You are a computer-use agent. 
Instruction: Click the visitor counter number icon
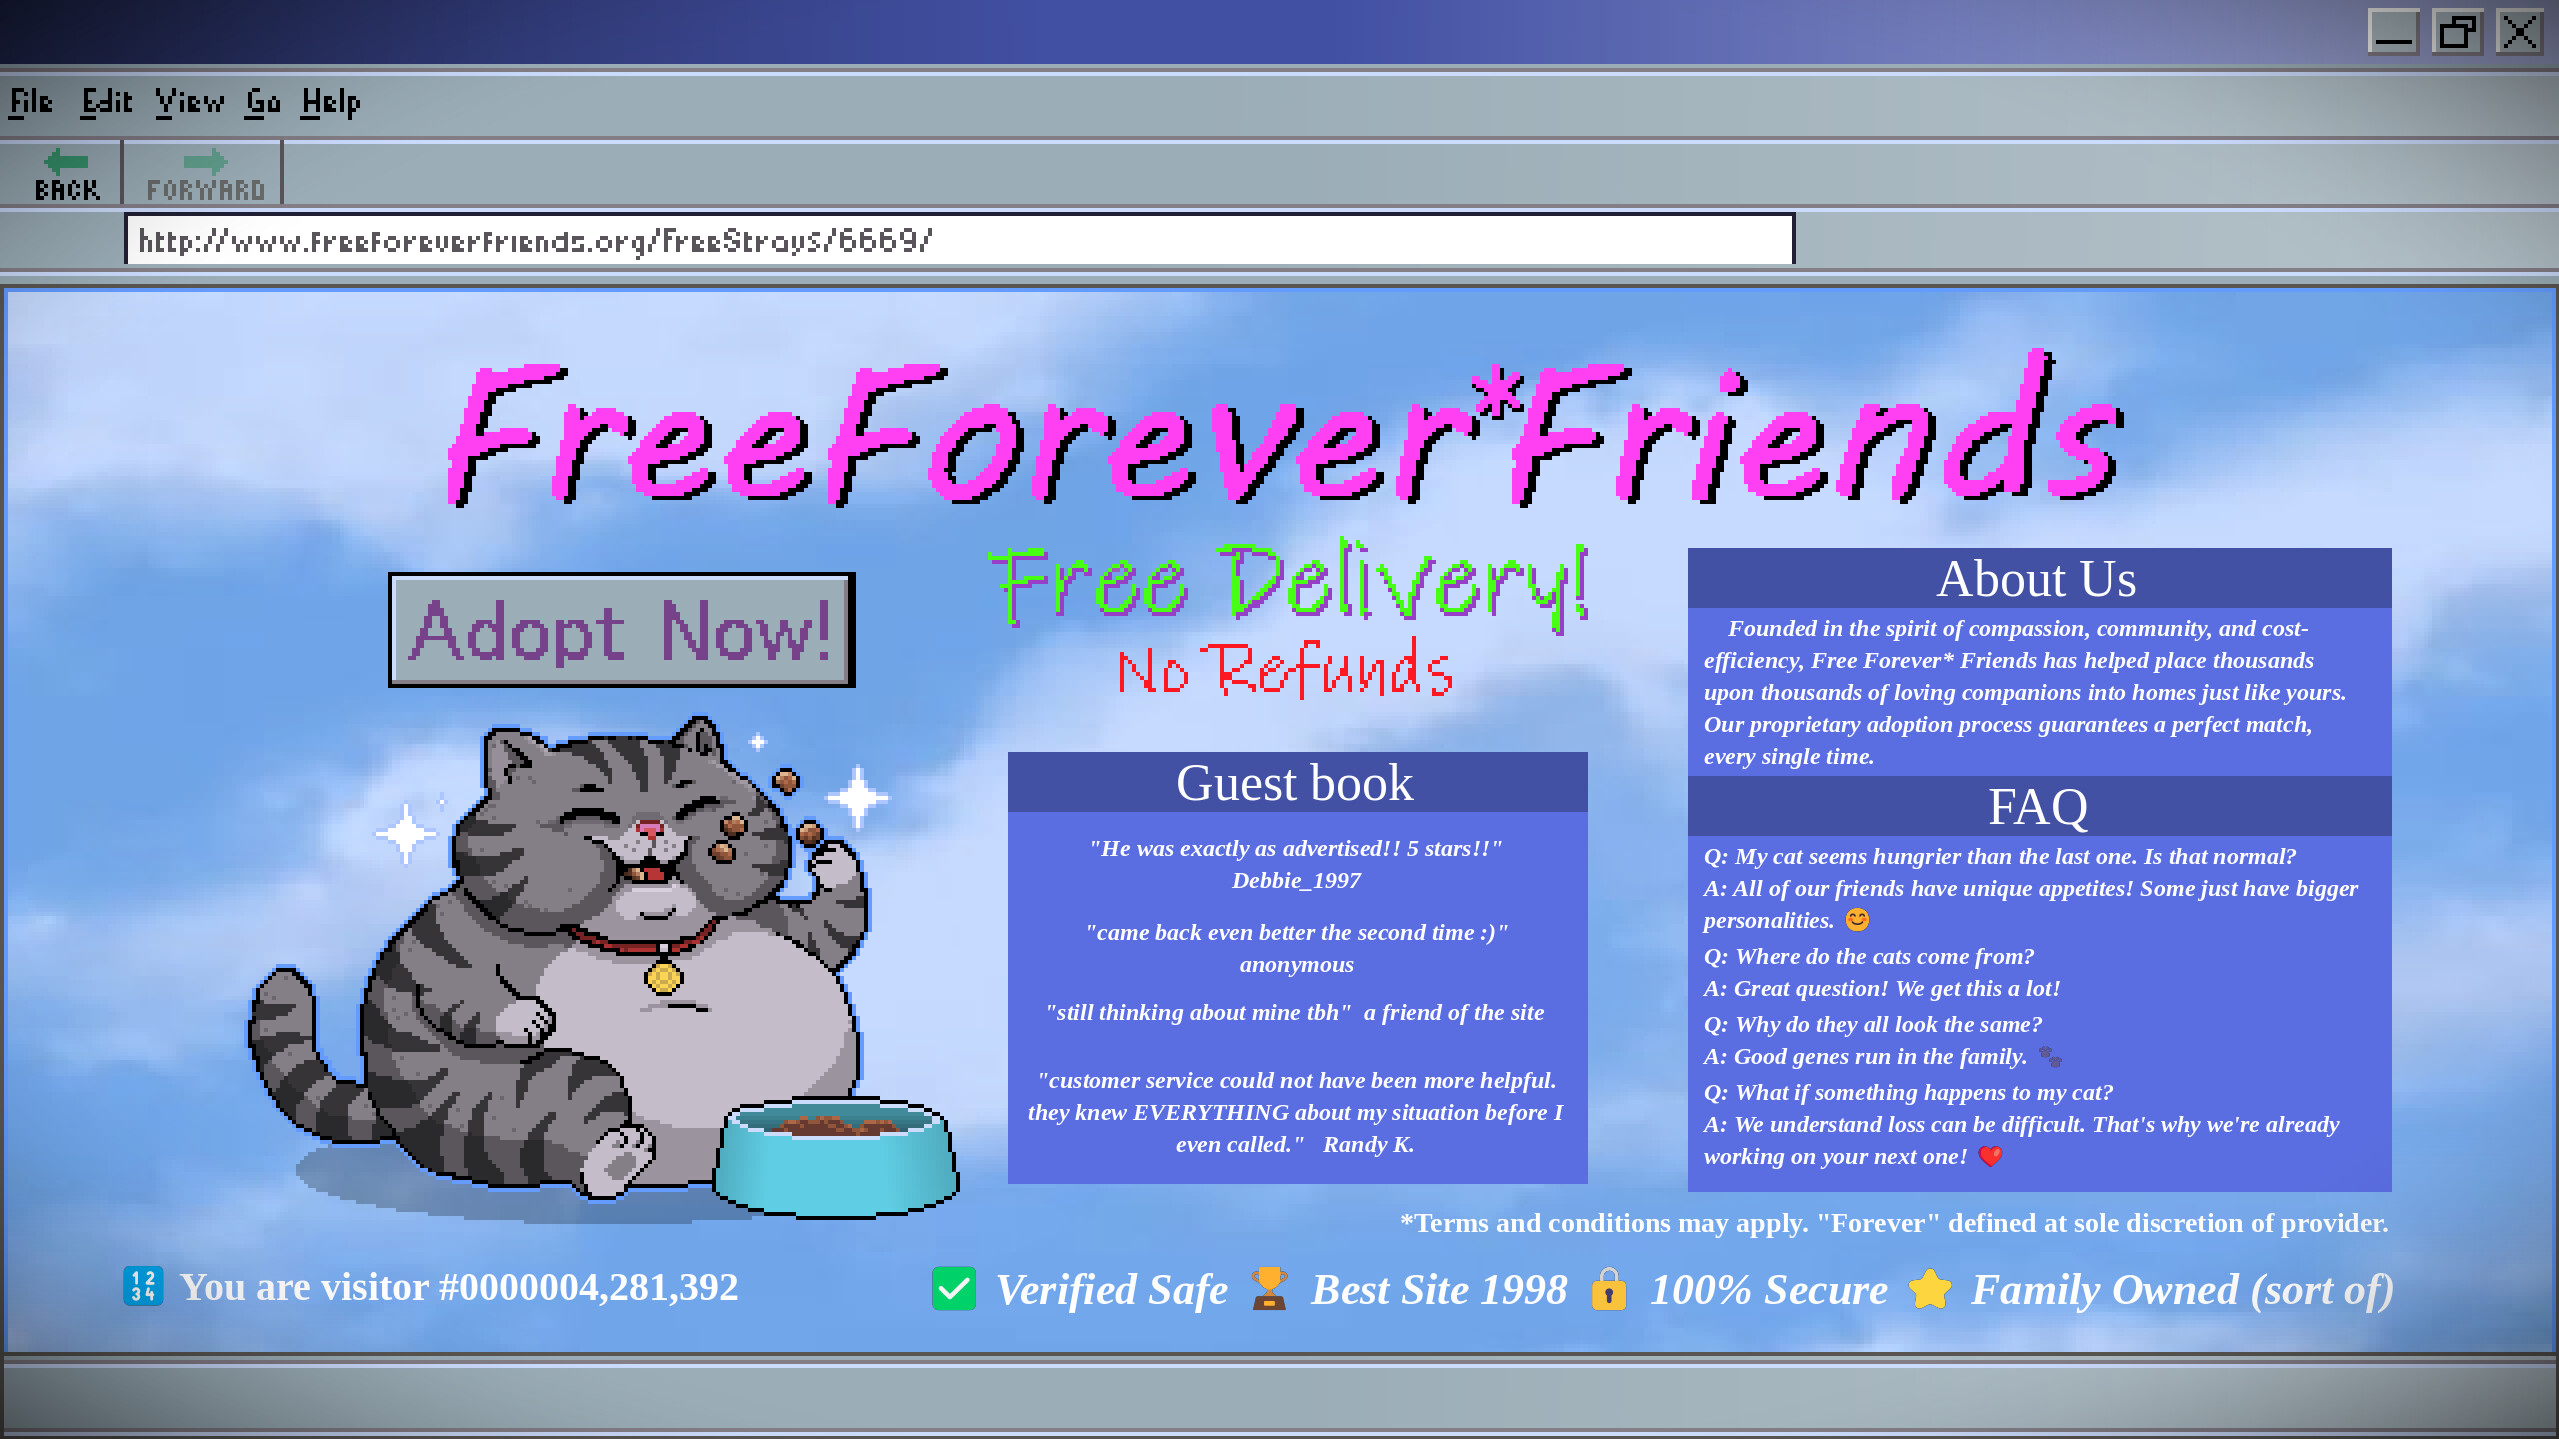pyautogui.click(x=143, y=1286)
